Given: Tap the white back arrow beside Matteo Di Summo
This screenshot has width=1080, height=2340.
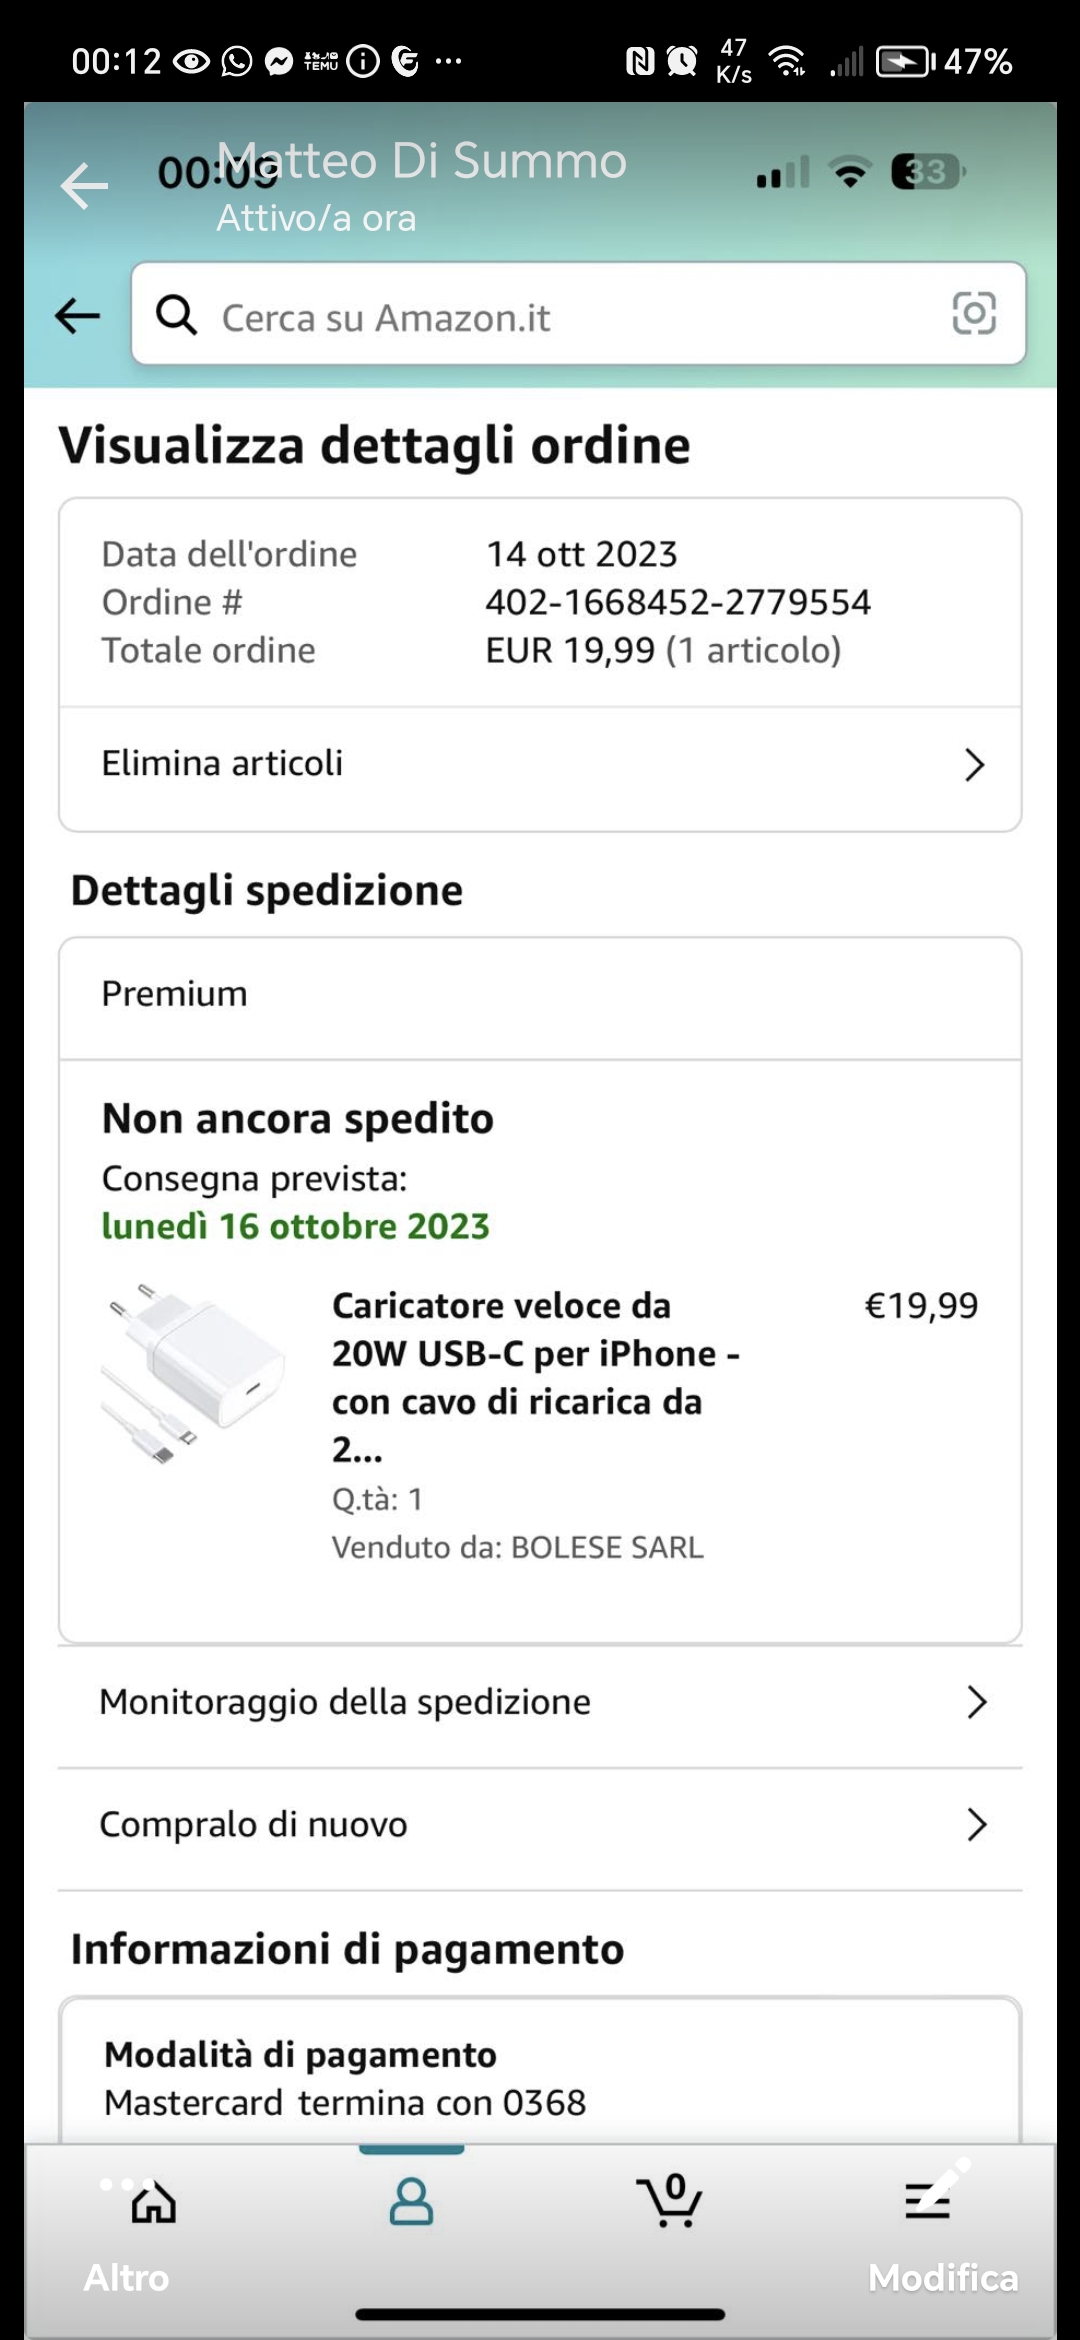Looking at the screenshot, I should click(84, 186).
